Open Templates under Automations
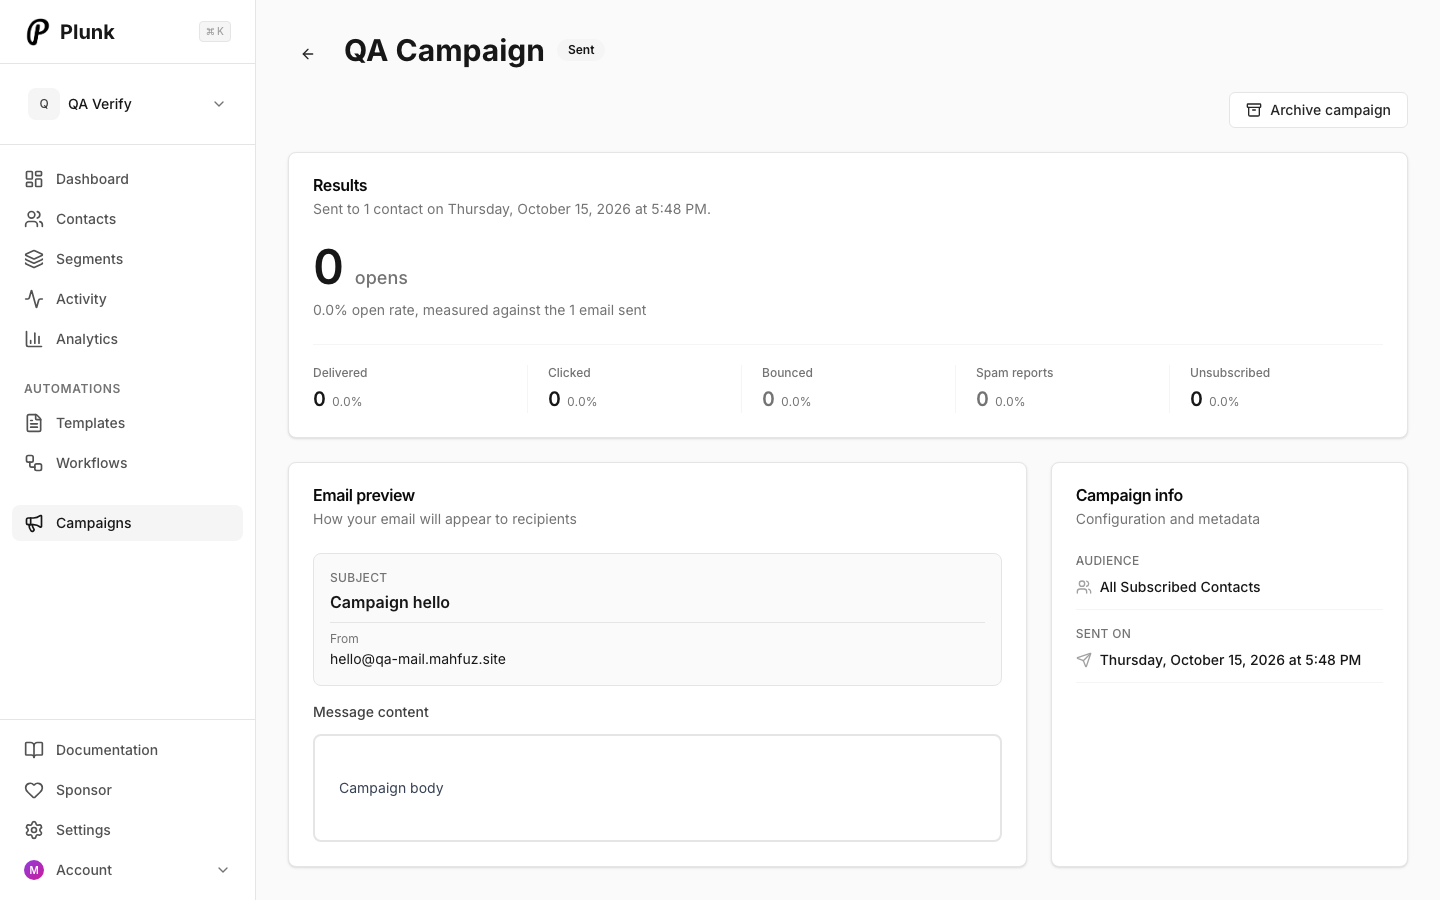This screenshot has height=900, width=1440. pos(127,423)
